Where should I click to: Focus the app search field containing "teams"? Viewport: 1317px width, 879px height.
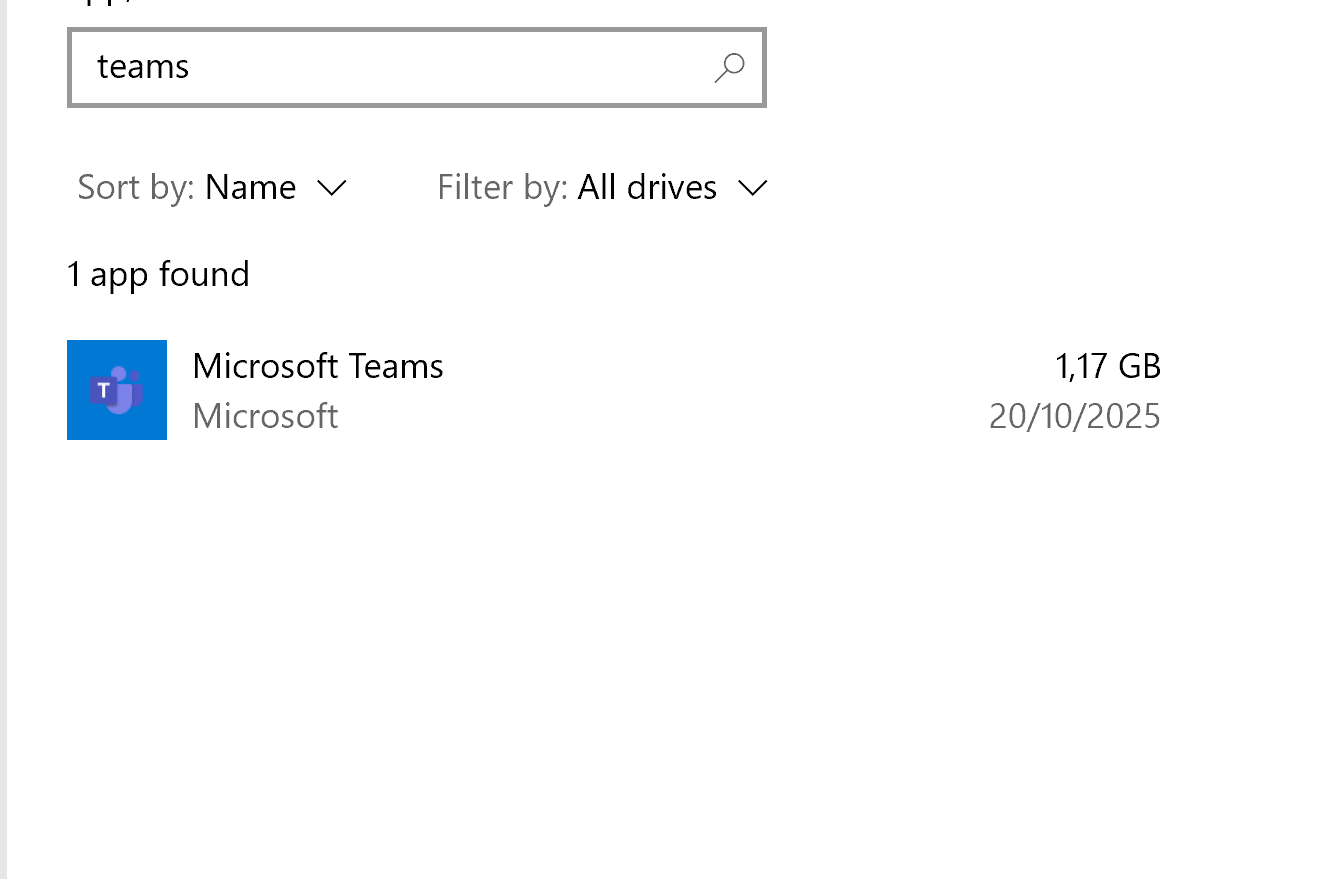tap(417, 68)
